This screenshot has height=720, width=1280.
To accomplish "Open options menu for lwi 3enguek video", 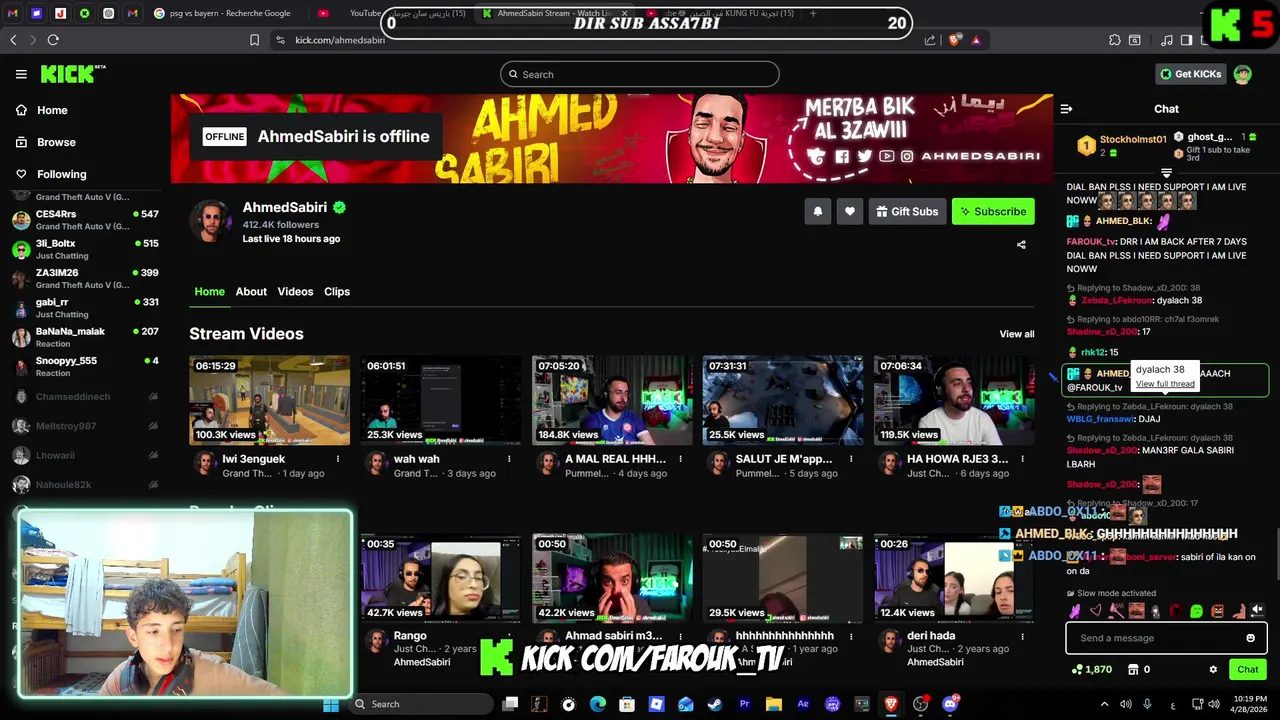I will pos(337,459).
